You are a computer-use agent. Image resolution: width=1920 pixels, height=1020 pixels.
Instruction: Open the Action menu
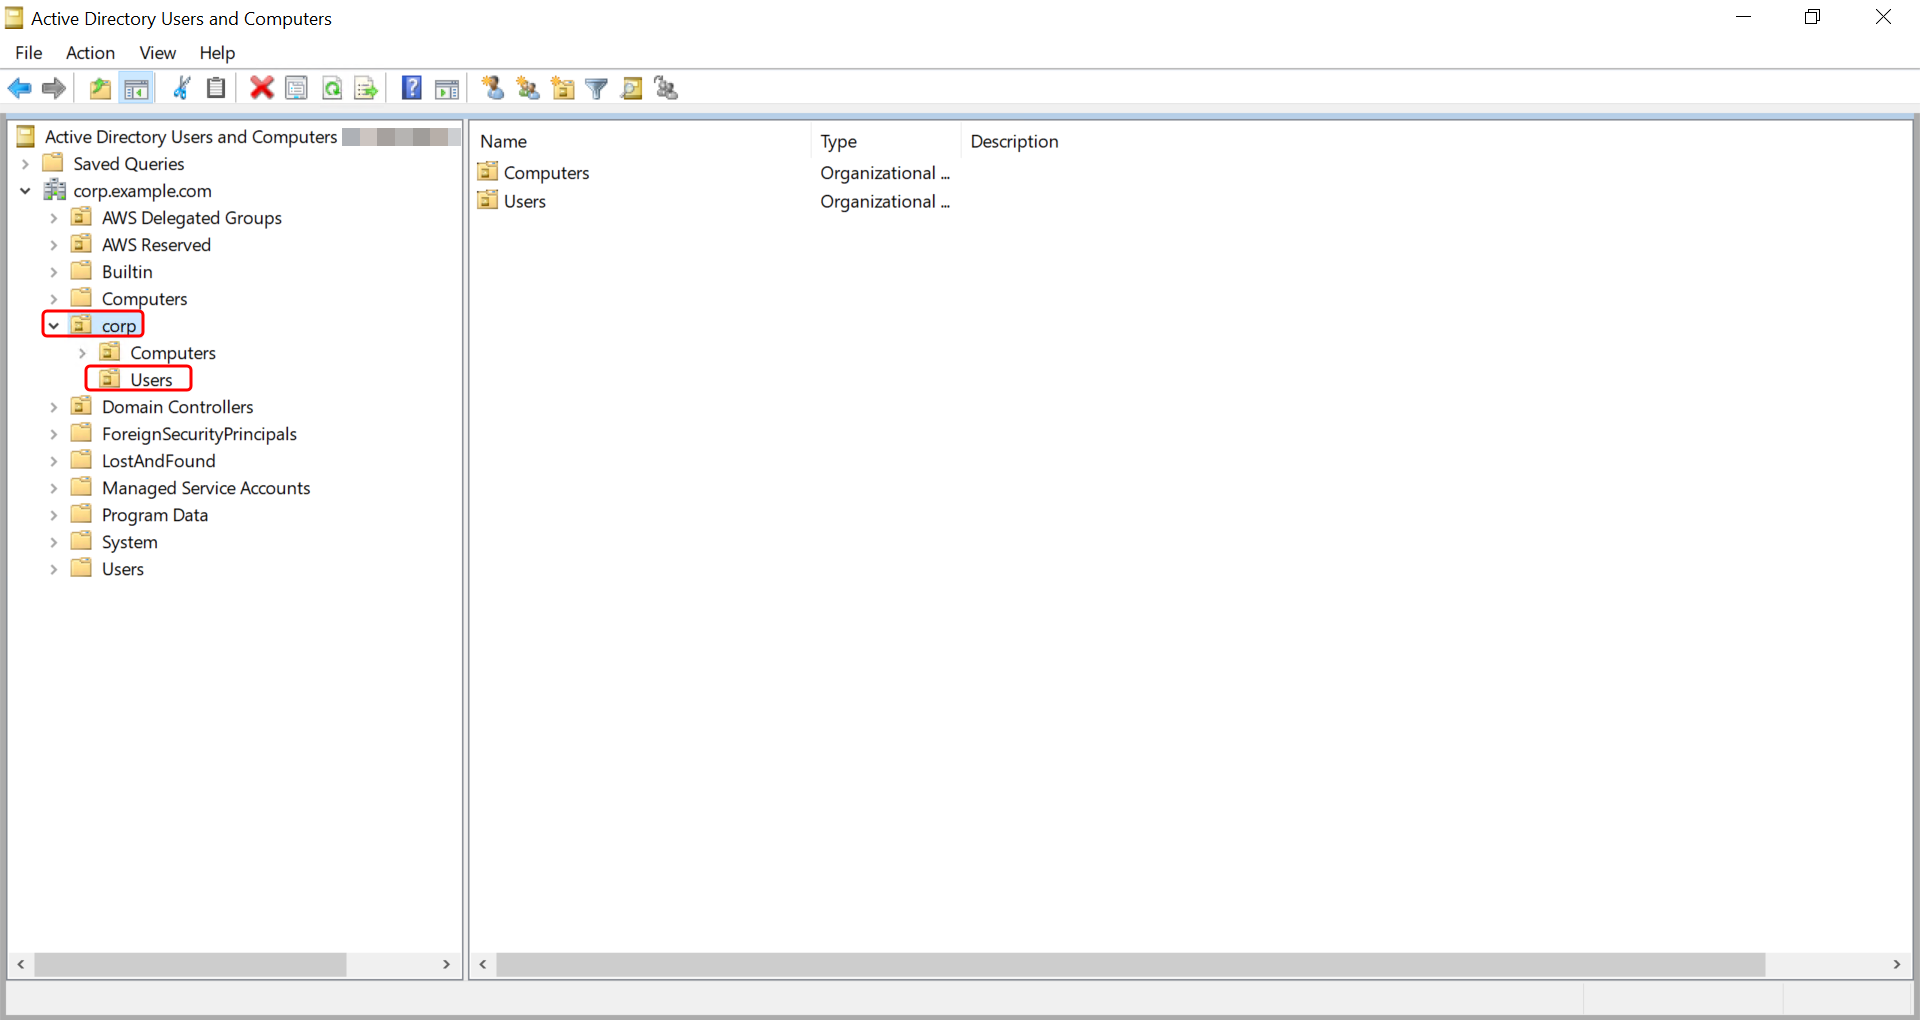90,53
